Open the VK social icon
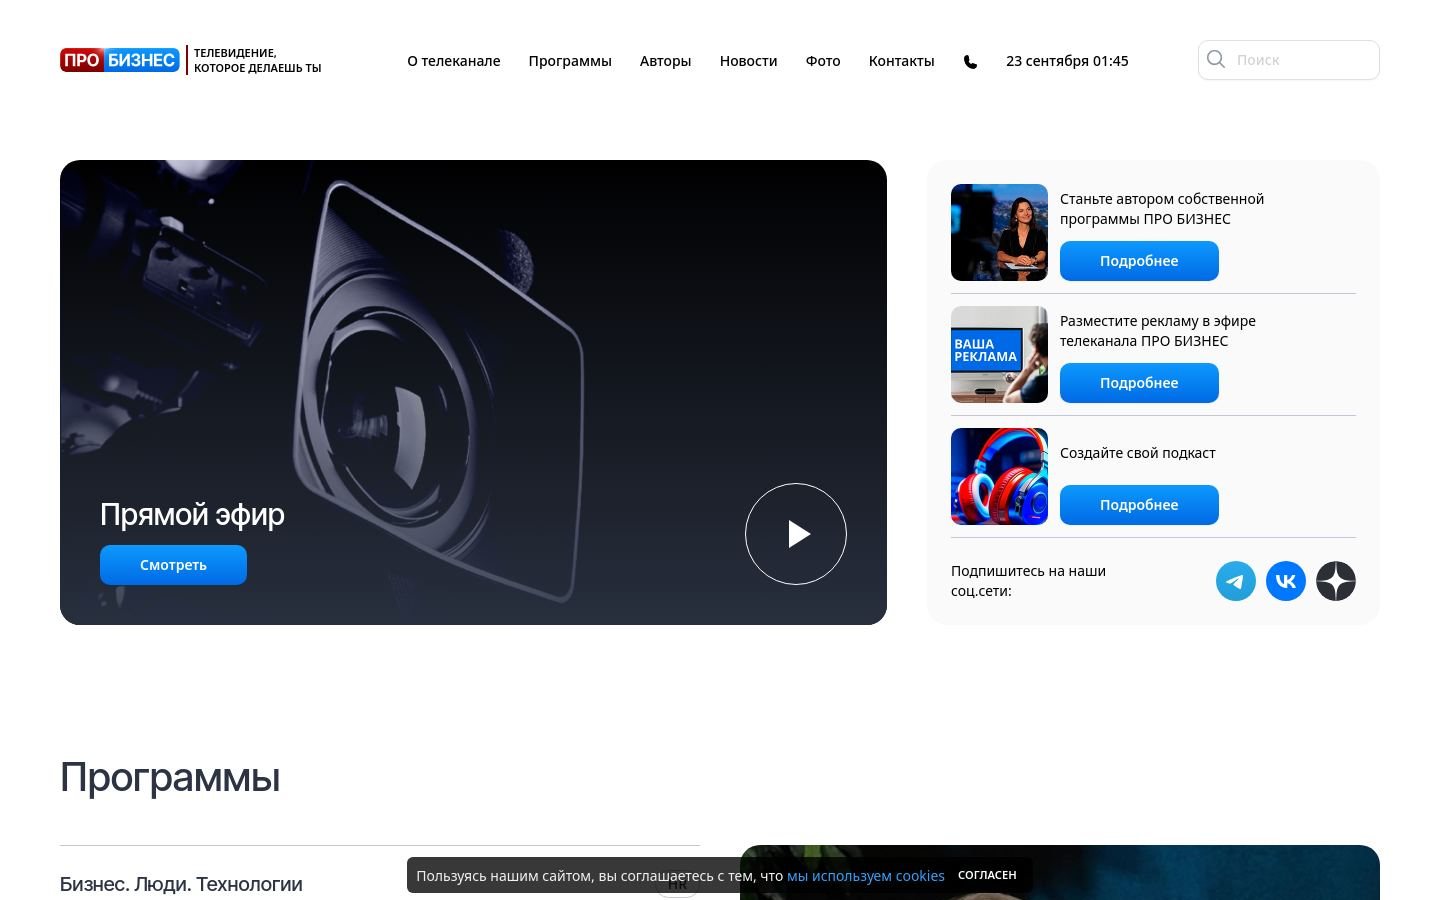The height and width of the screenshot is (900, 1440). click(x=1286, y=581)
